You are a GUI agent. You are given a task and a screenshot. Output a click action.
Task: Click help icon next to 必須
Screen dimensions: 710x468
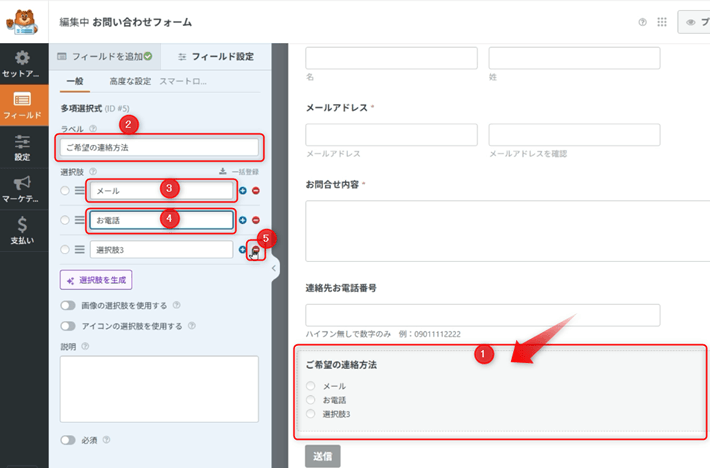[x=106, y=439]
